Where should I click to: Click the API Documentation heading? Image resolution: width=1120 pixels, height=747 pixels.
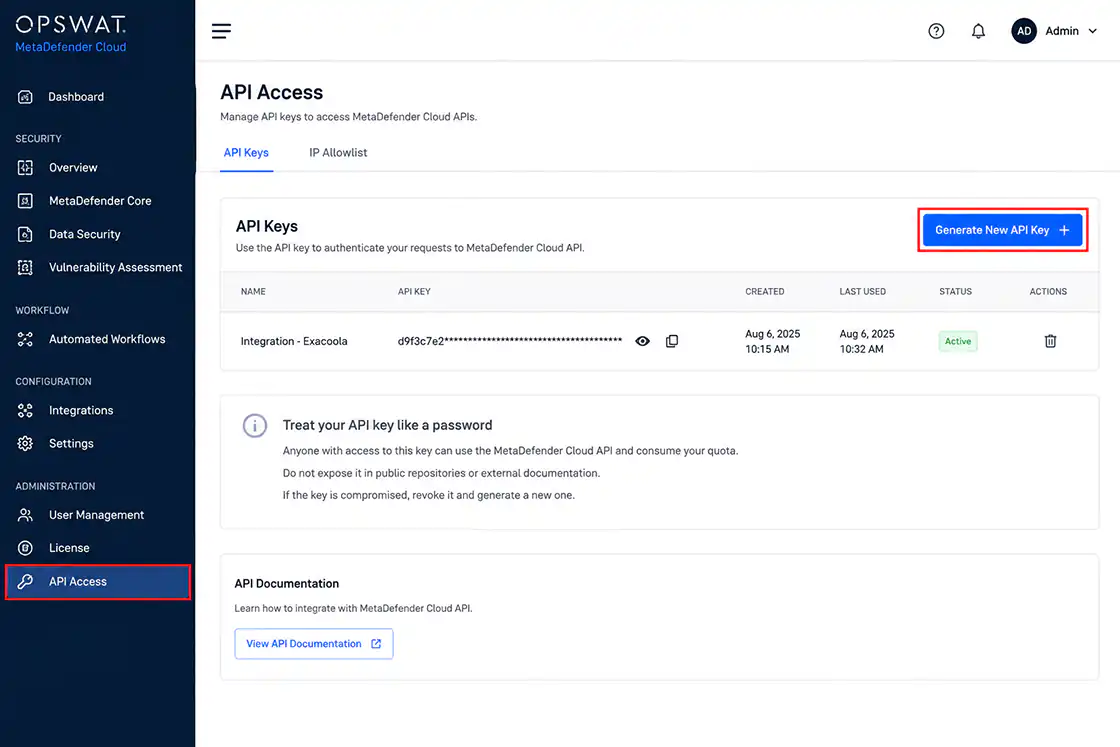tap(286, 583)
